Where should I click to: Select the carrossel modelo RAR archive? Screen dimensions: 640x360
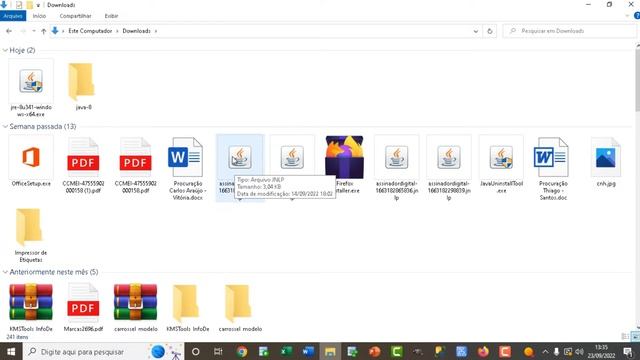click(x=136, y=307)
